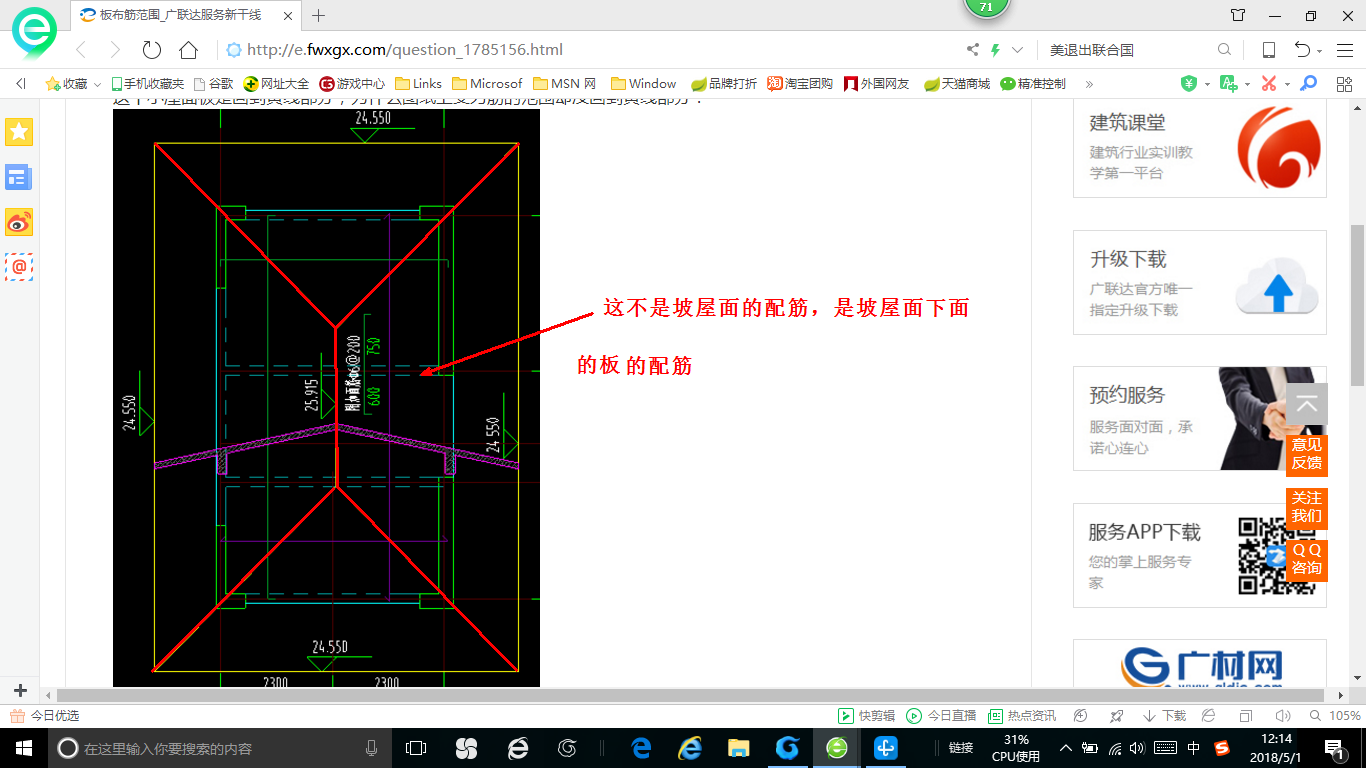Open the 淘宝团购 bookmark
The width and height of the screenshot is (1366, 768).
point(800,84)
